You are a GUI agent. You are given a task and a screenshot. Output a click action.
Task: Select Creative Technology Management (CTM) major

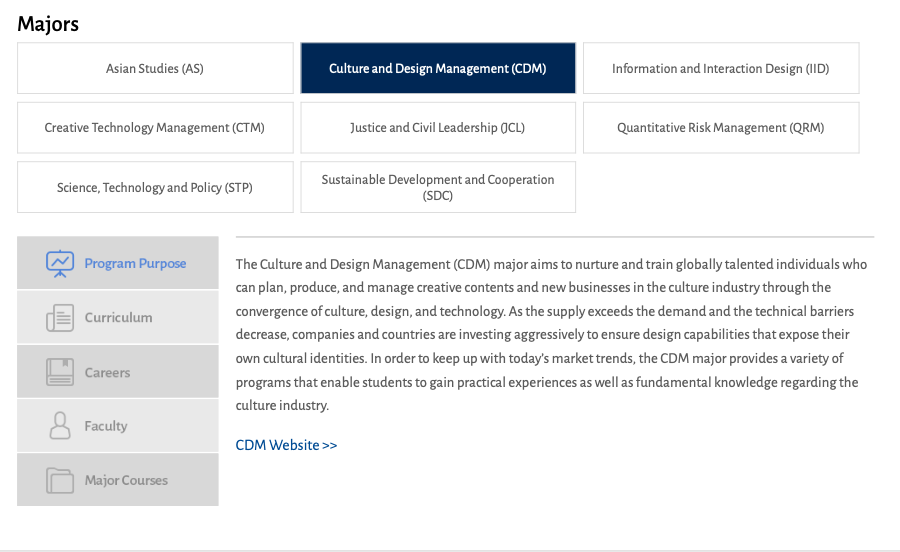tap(155, 128)
